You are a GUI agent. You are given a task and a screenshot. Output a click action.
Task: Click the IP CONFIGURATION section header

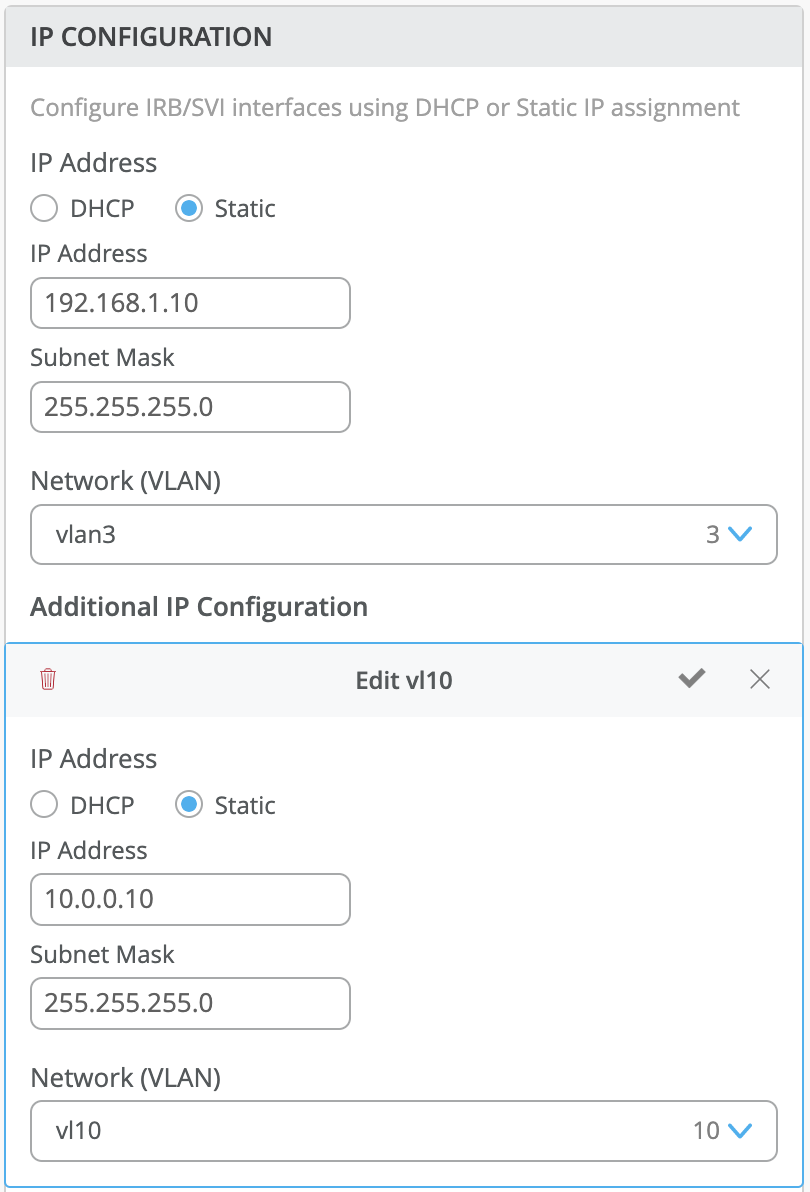coord(152,38)
